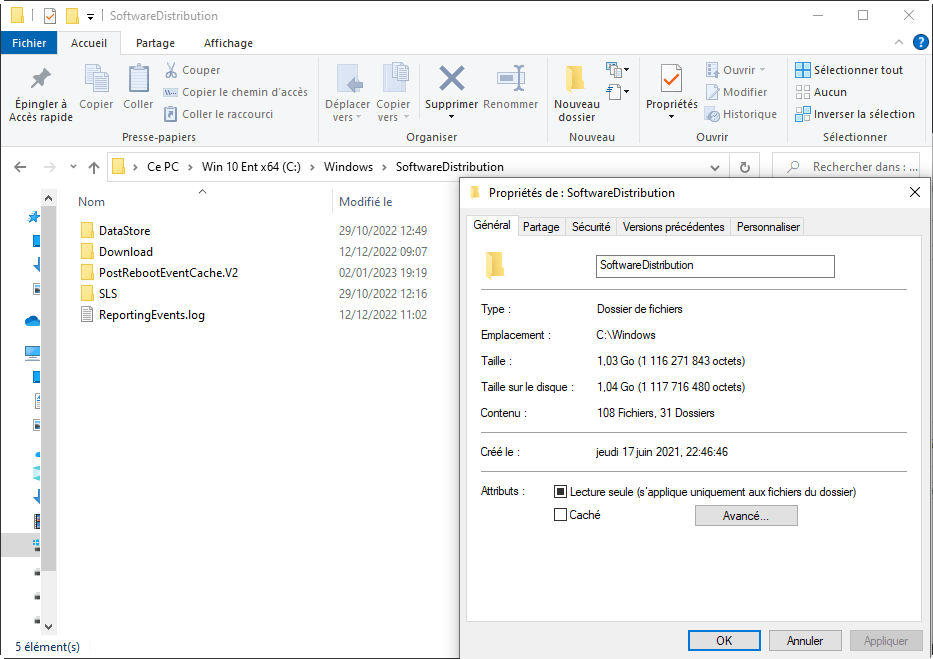Open the blue help question mark
This screenshot has height=659, width=933.
921,42
